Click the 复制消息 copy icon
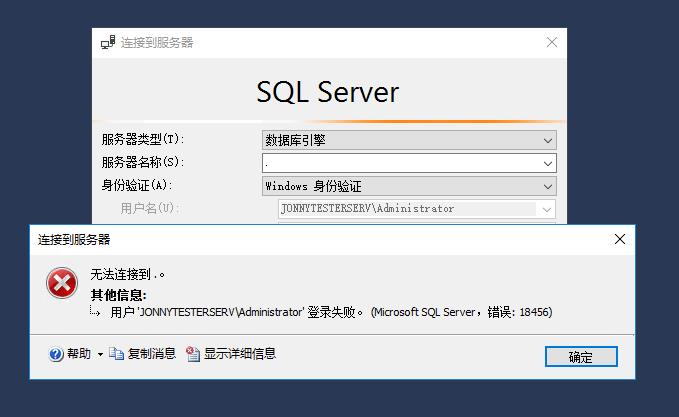Viewport: 679px width, 417px height. coord(116,354)
